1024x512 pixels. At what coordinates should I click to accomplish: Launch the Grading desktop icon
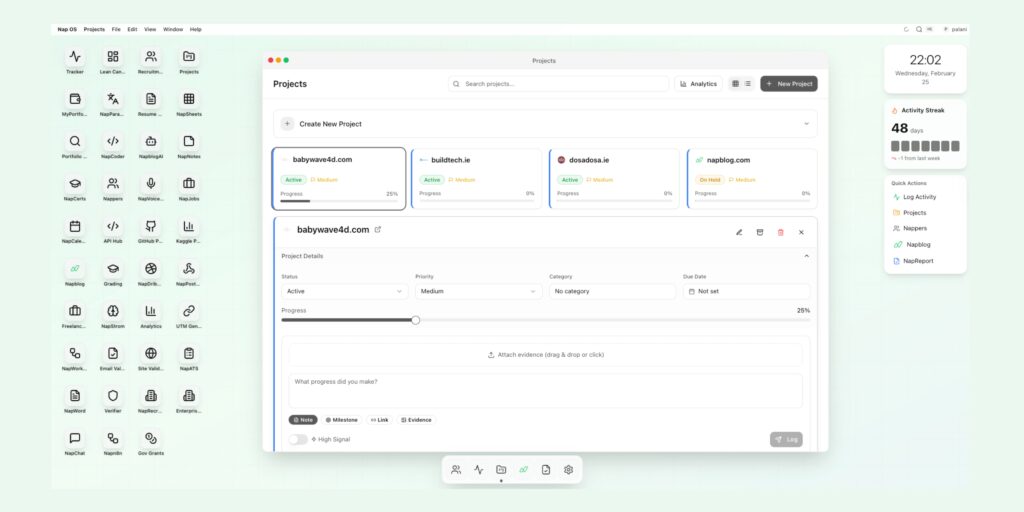(x=113, y=268)
